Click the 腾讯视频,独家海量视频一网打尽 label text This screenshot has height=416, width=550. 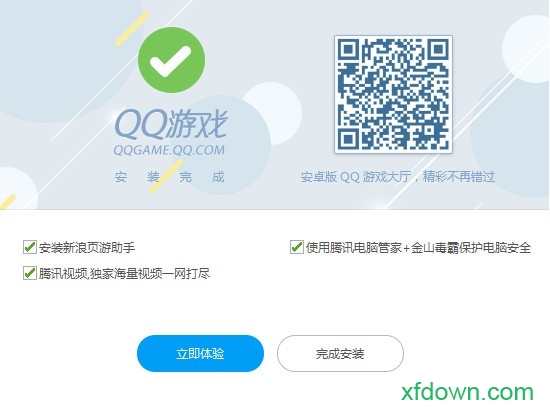[x=124, y=274]
